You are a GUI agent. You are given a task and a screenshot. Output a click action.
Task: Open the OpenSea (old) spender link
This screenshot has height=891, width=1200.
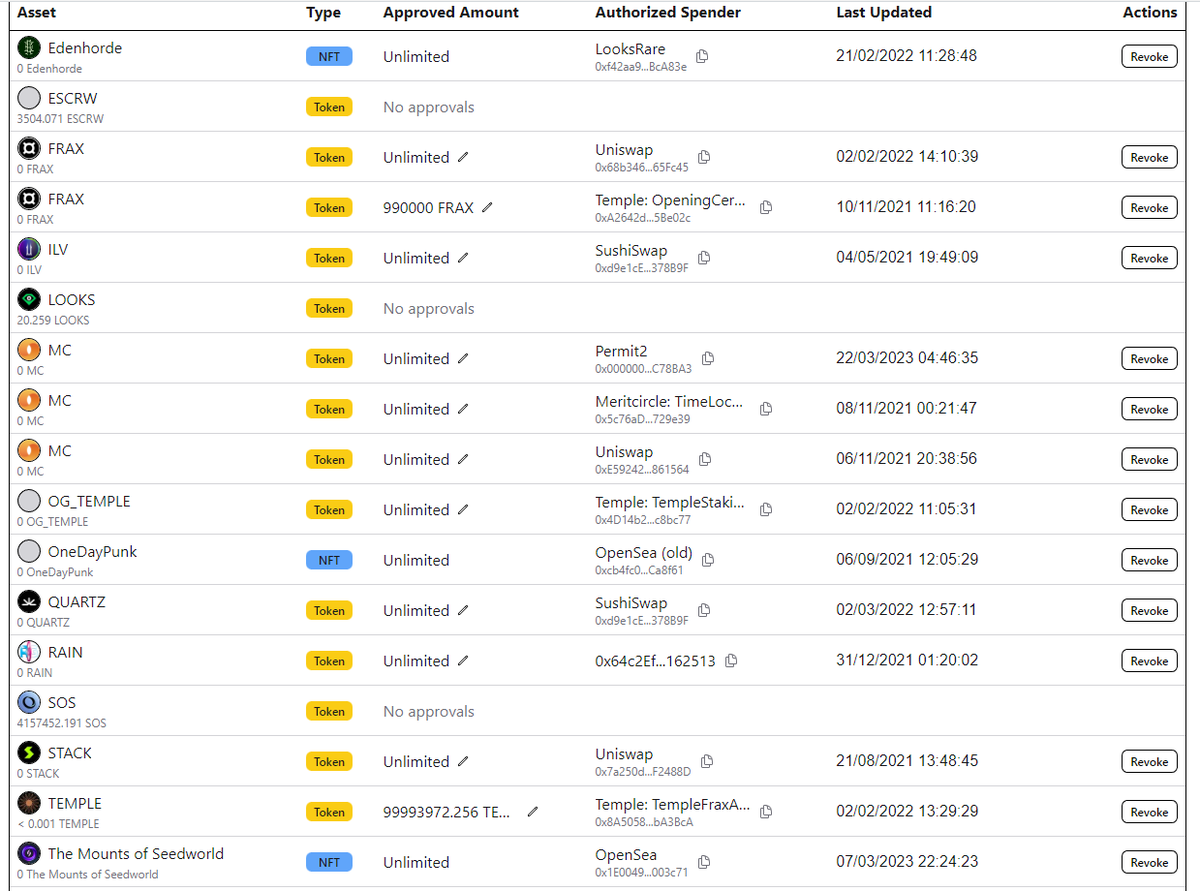[644, 552]
